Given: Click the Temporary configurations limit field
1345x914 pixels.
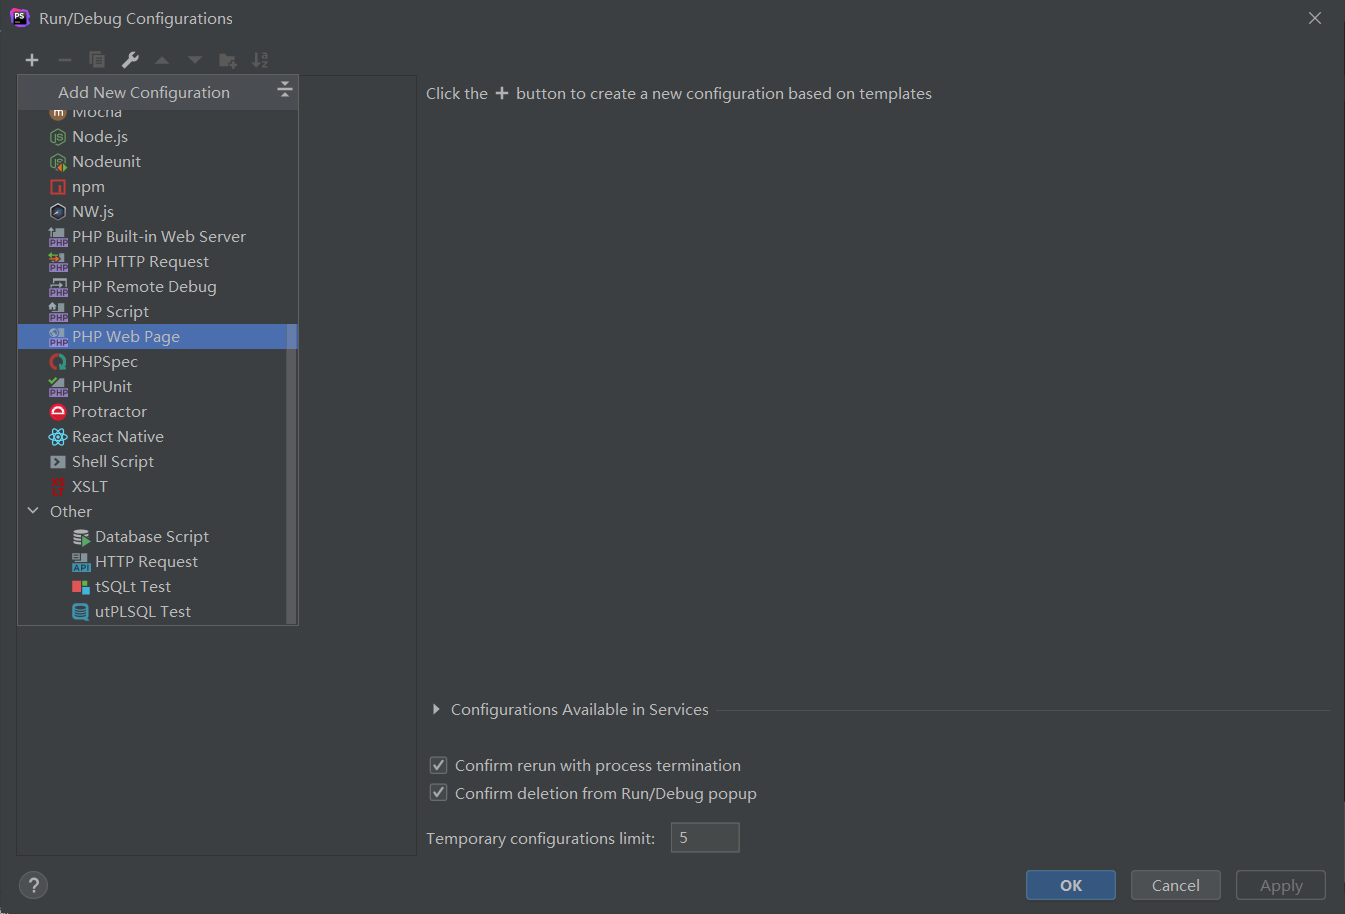Looking at the screenshot, I should 705,838.
